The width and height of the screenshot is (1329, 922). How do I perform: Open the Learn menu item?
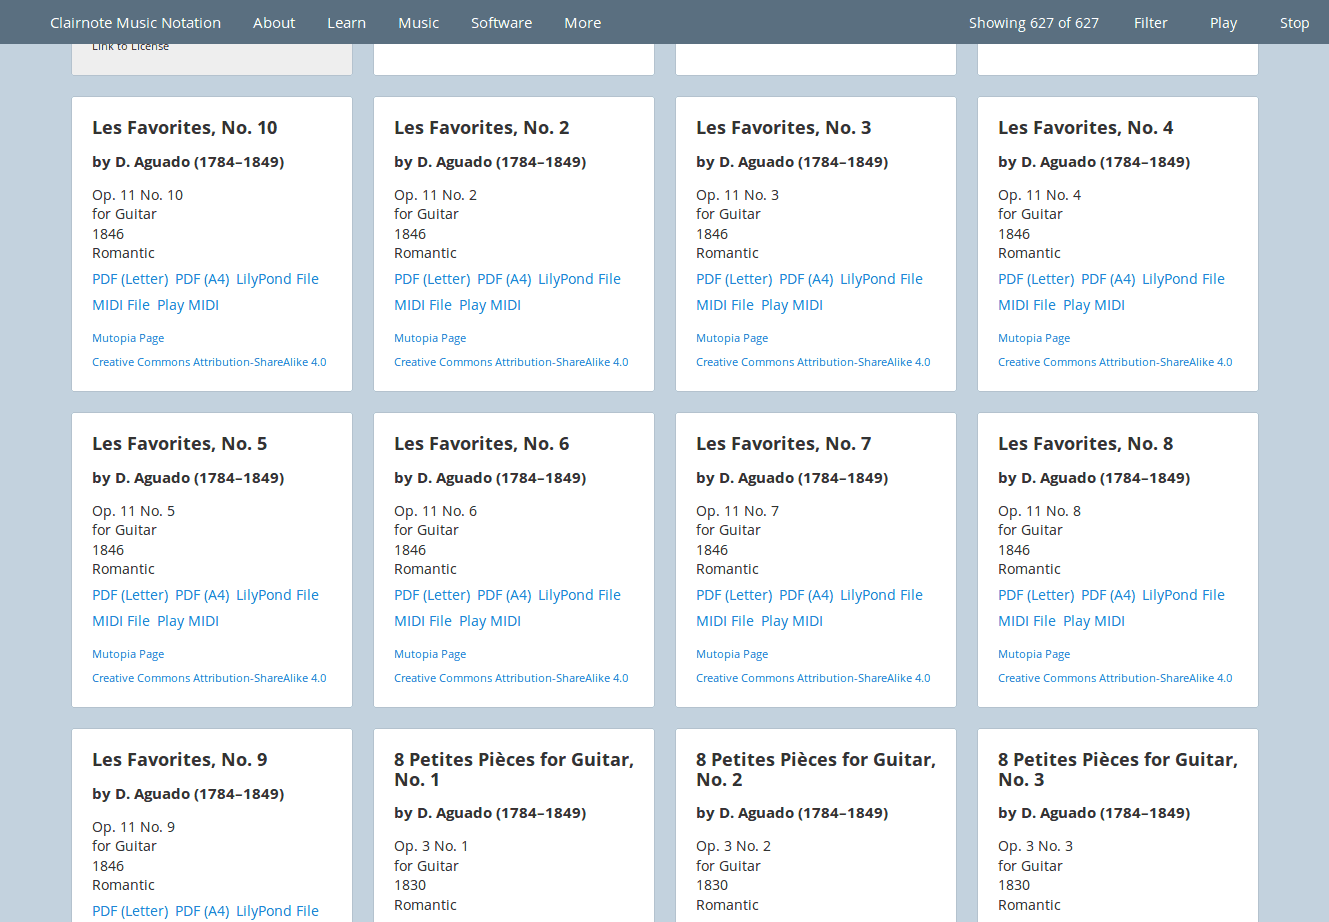click(x=346, y=23)
